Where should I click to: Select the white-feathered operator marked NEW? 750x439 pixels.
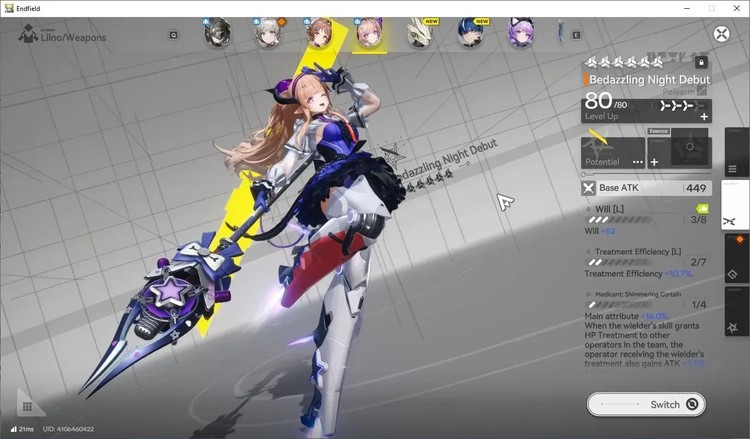tap(420, 33)
